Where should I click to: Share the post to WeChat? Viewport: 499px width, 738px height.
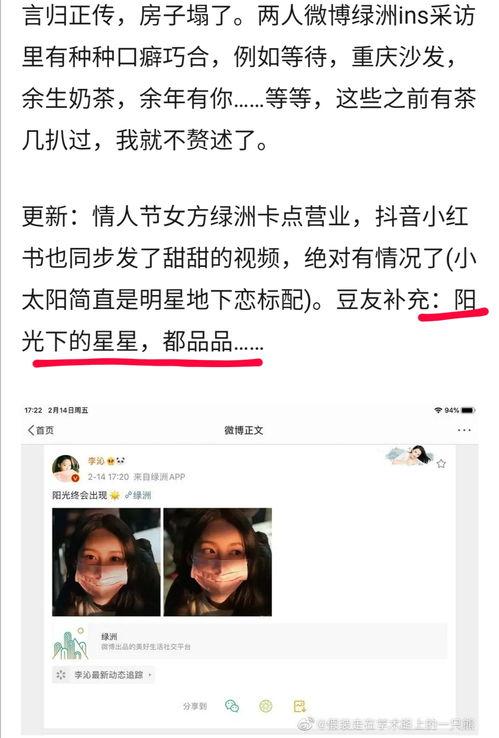pyautogui.click(x=232, y=706)
